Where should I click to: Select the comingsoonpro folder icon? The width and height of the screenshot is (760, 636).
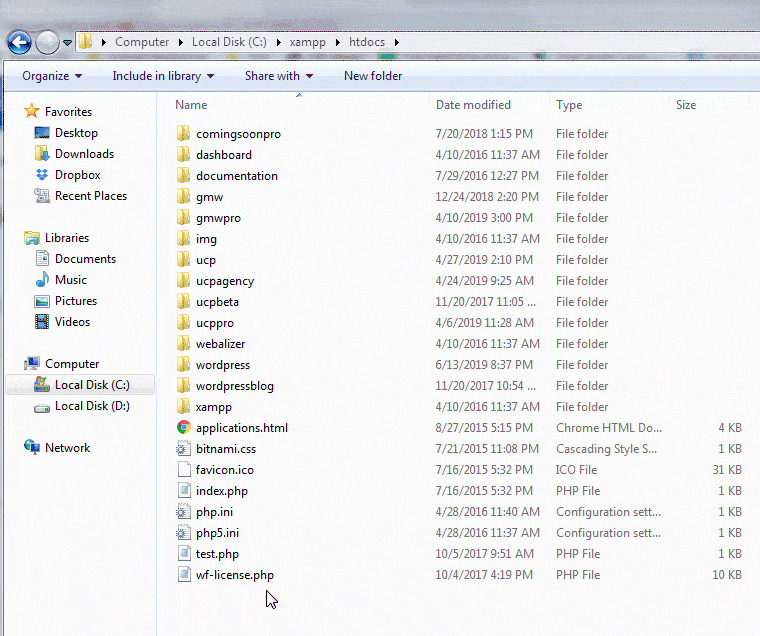(183, 133)
